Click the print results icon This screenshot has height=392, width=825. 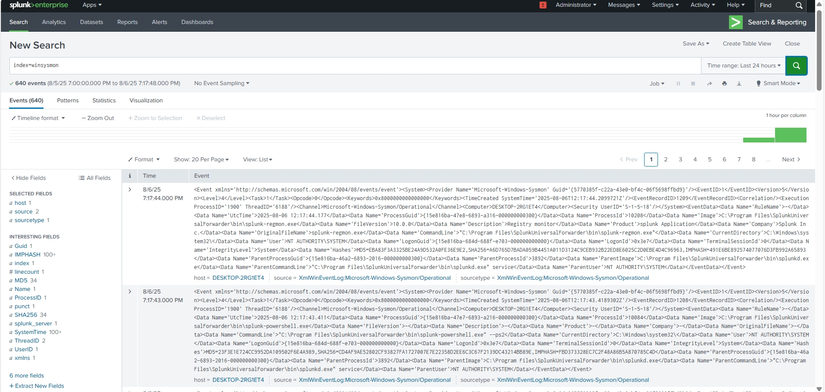click(x=724, y=84)
